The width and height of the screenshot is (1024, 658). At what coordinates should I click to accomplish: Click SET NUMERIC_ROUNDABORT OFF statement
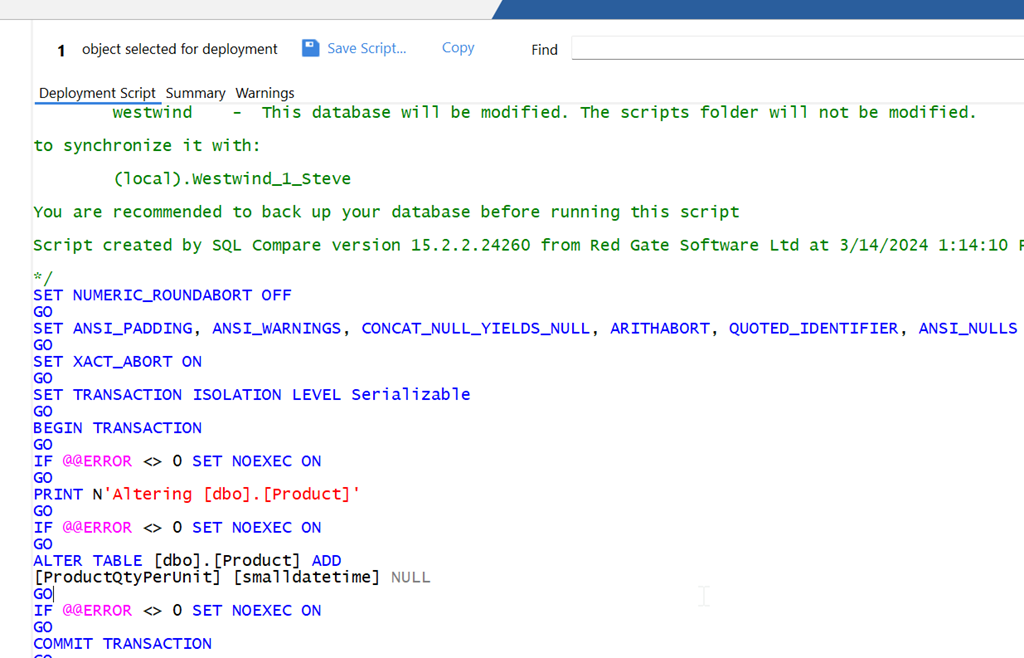162,296
